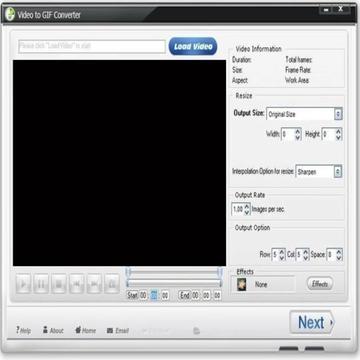This screenshot has height=360, width=360.
Task: Click the app icon in the title bar
Action: (10, 15)
